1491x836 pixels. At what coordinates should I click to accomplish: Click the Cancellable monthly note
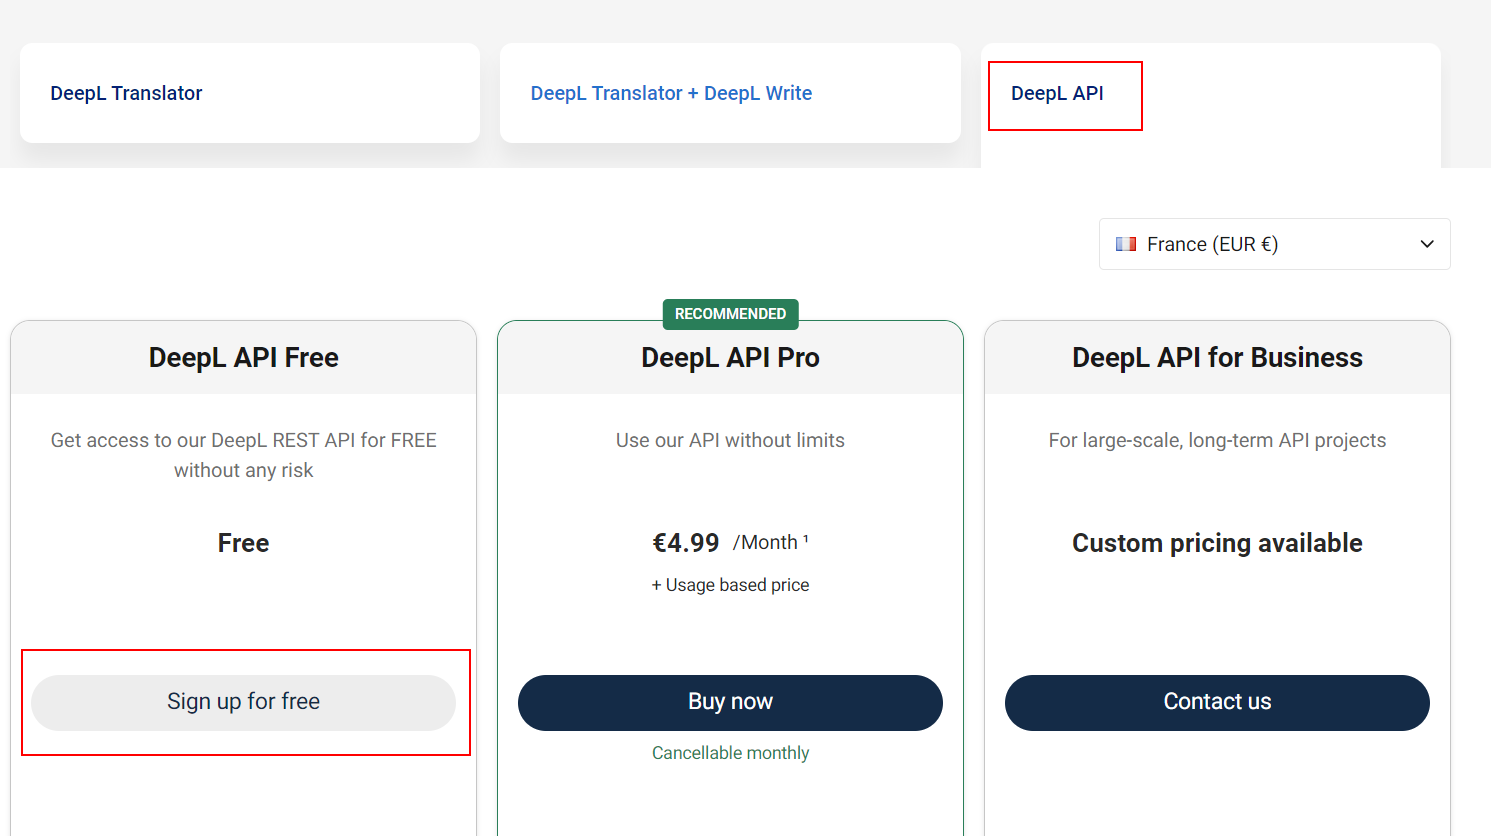tap(730, 753)
